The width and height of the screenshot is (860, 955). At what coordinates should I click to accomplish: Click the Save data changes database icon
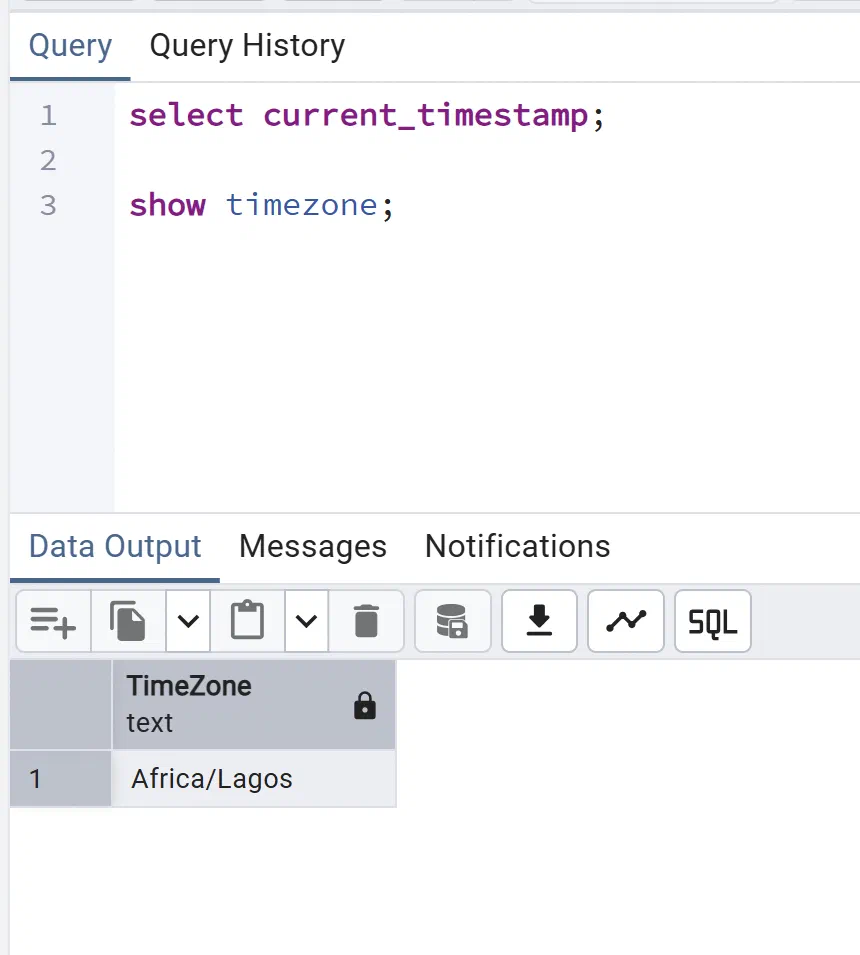453,621
